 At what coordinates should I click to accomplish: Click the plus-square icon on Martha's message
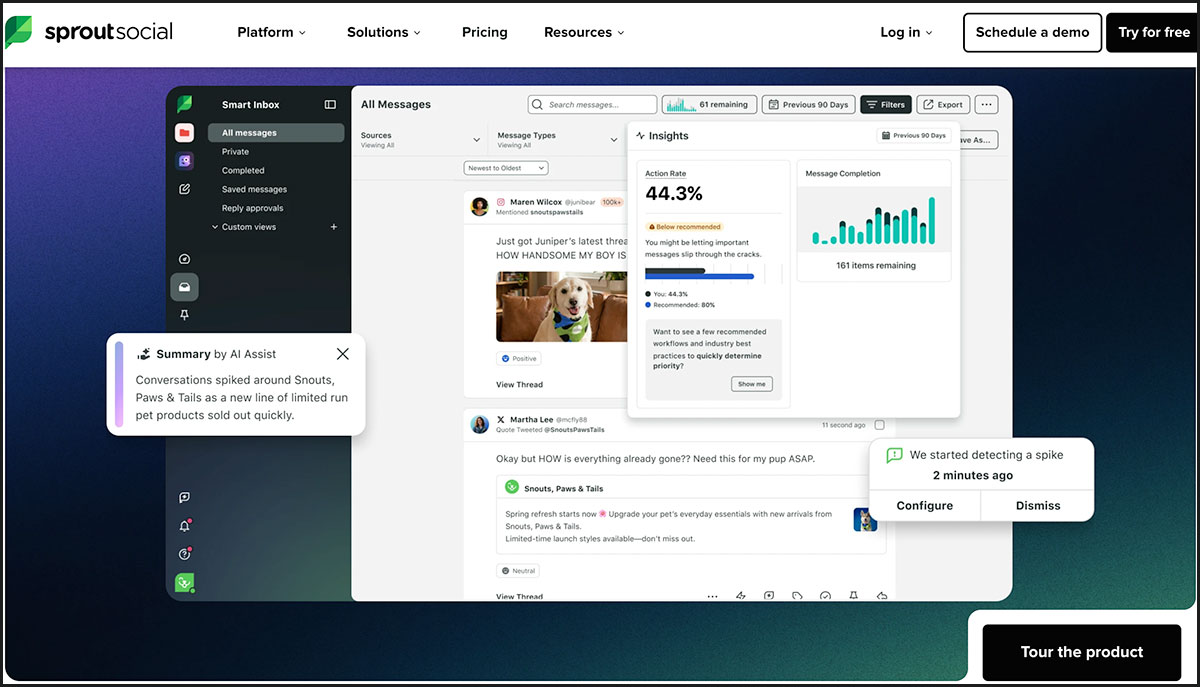pos(769,595)
